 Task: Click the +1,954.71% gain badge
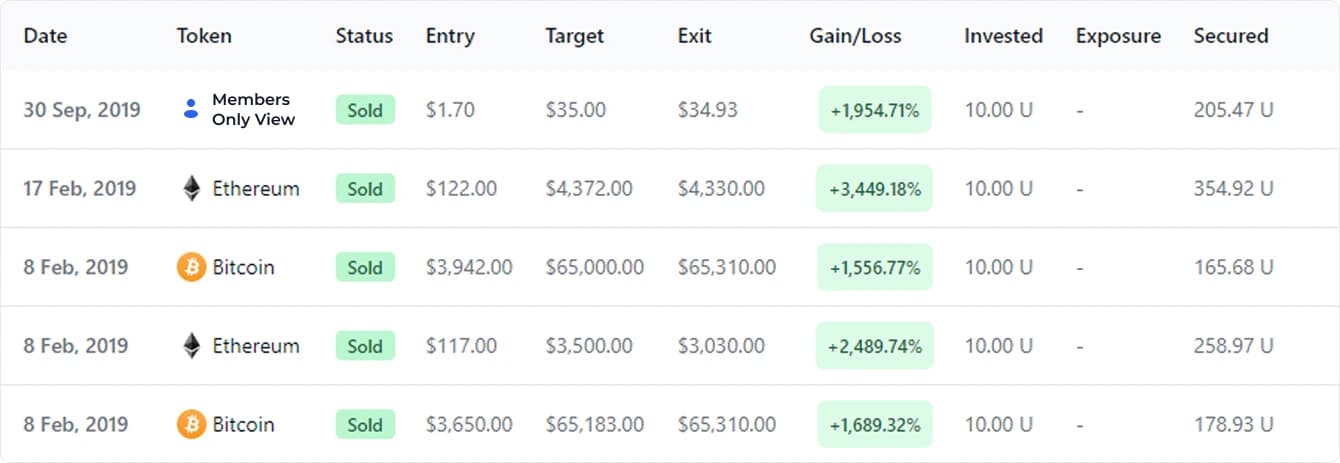pyautogui.click(x=875, y=110)
